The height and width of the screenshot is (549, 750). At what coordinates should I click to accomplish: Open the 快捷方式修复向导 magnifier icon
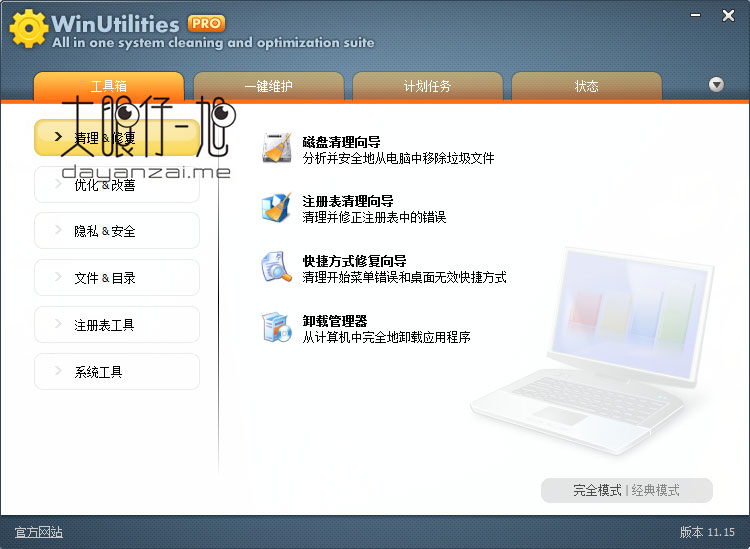tap(277, 267)
